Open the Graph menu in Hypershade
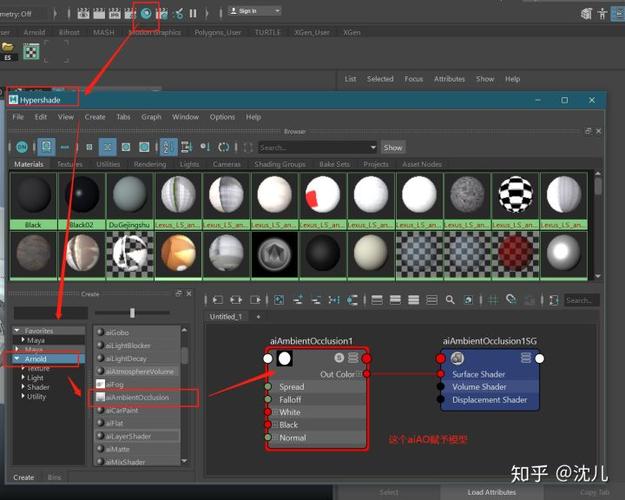 pyautogui.click(x=151, y=117)
